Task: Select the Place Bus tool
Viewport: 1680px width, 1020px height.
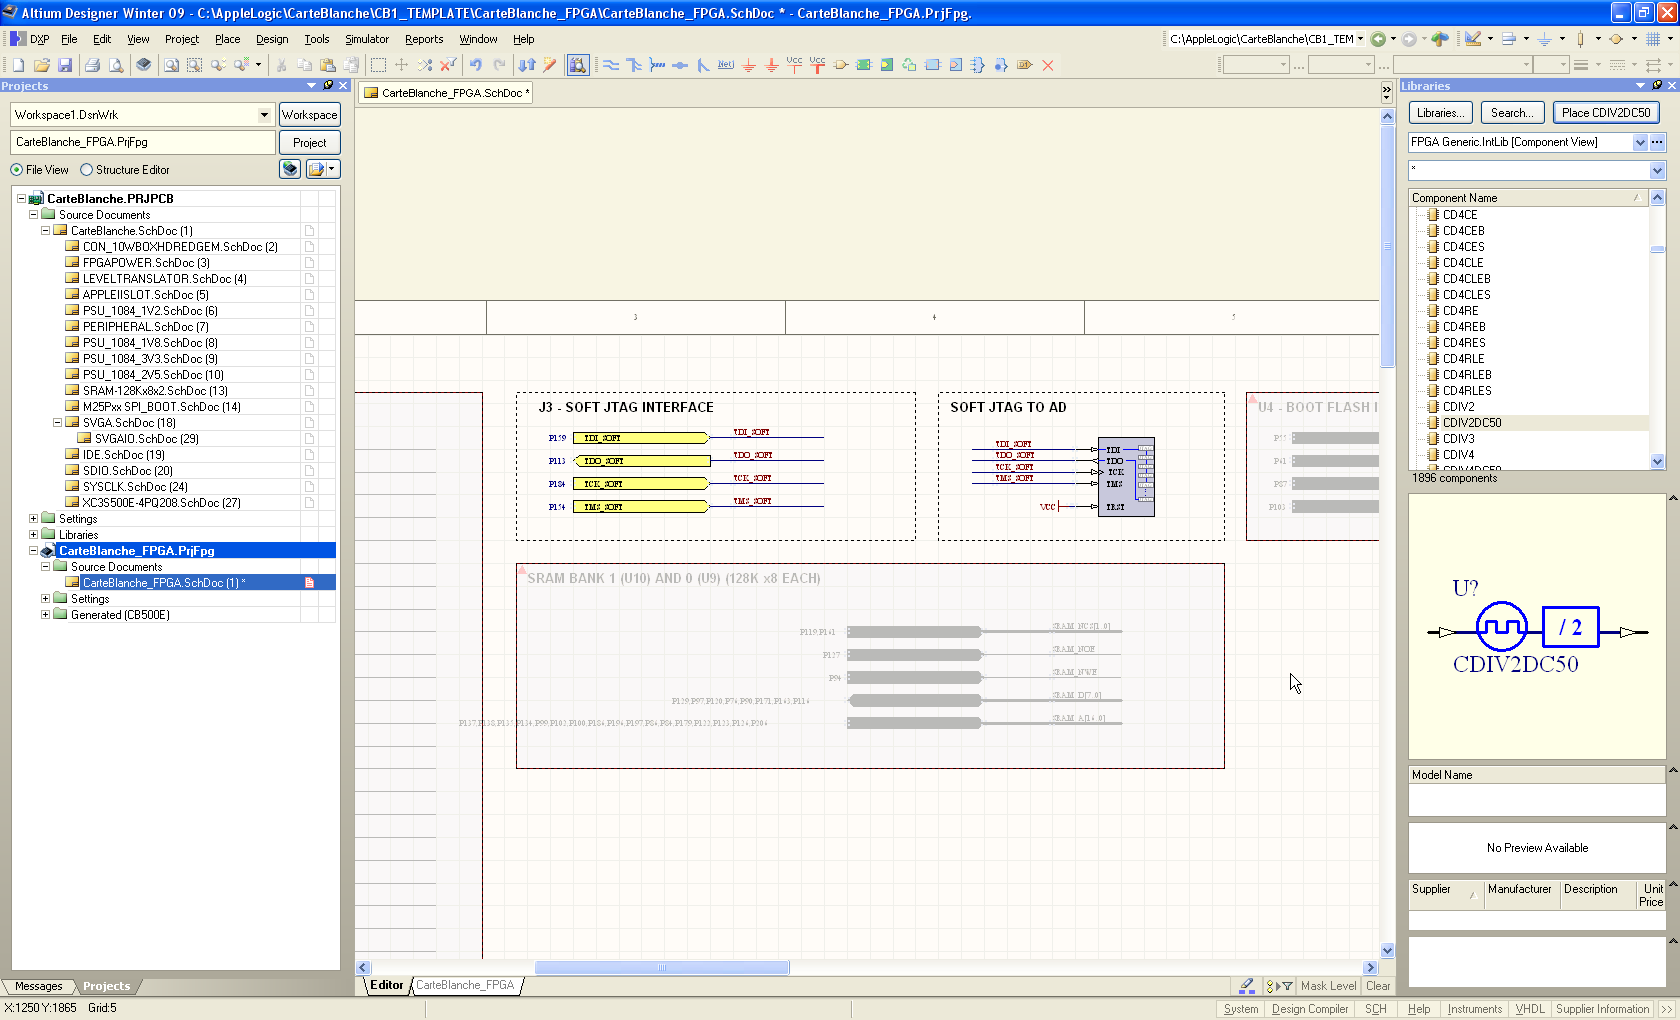Action: pos(634,65)
